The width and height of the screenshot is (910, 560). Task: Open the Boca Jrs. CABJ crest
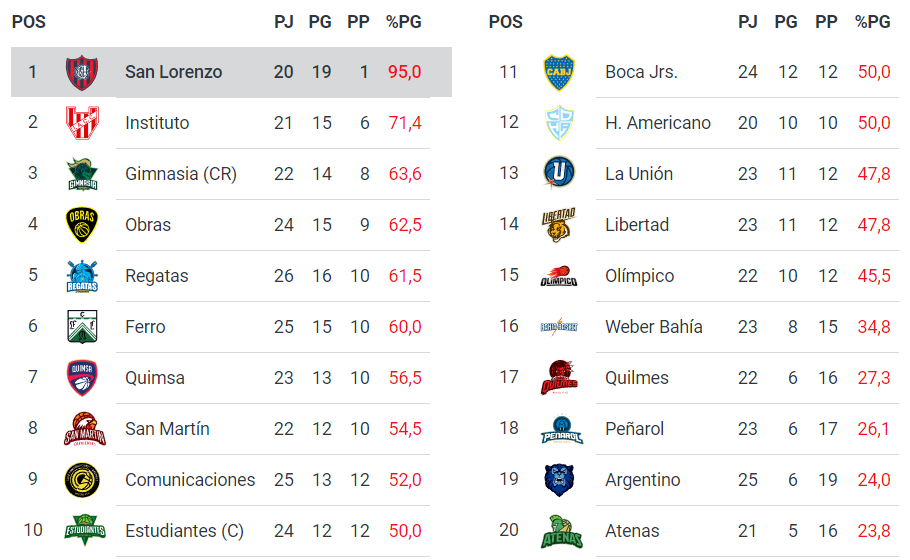pos(559,73)
